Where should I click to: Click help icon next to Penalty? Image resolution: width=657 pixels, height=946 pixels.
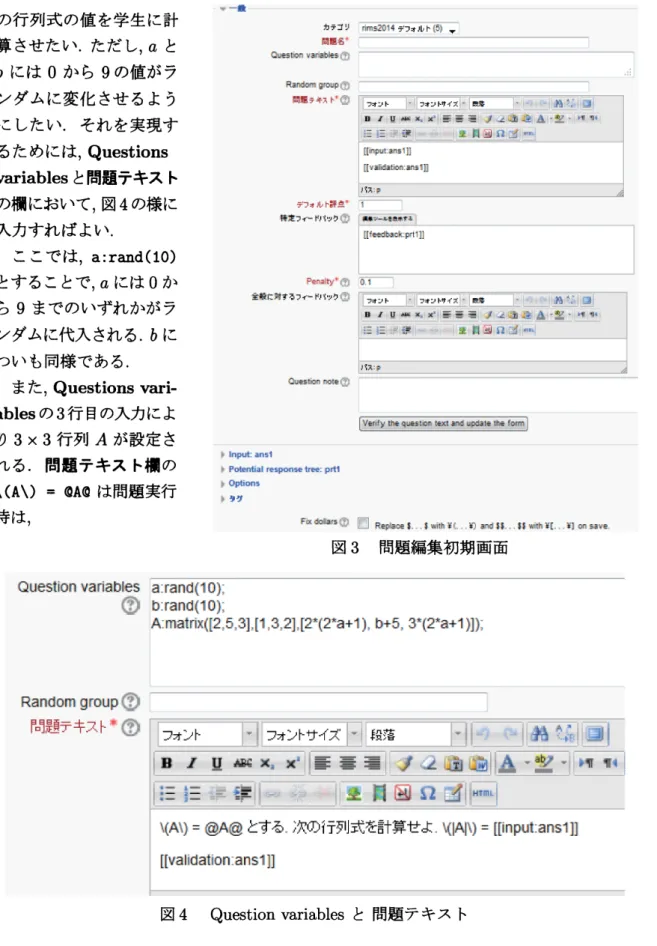tap(345, 282)
